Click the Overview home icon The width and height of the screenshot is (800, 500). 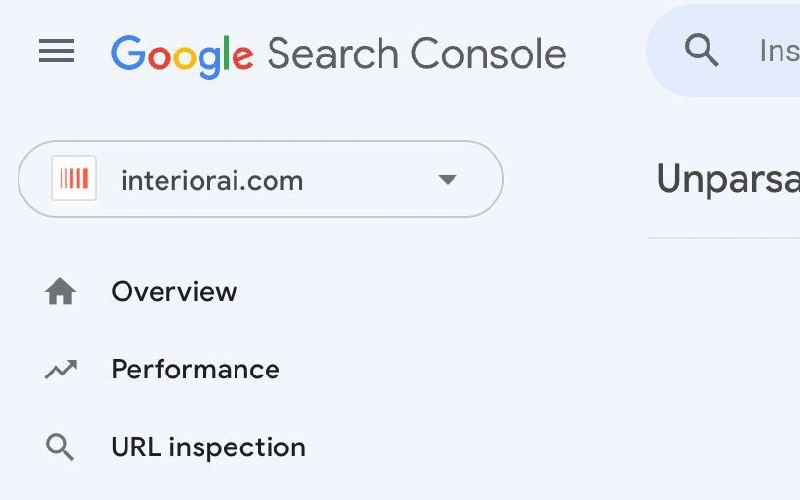[x=60, y=292]
